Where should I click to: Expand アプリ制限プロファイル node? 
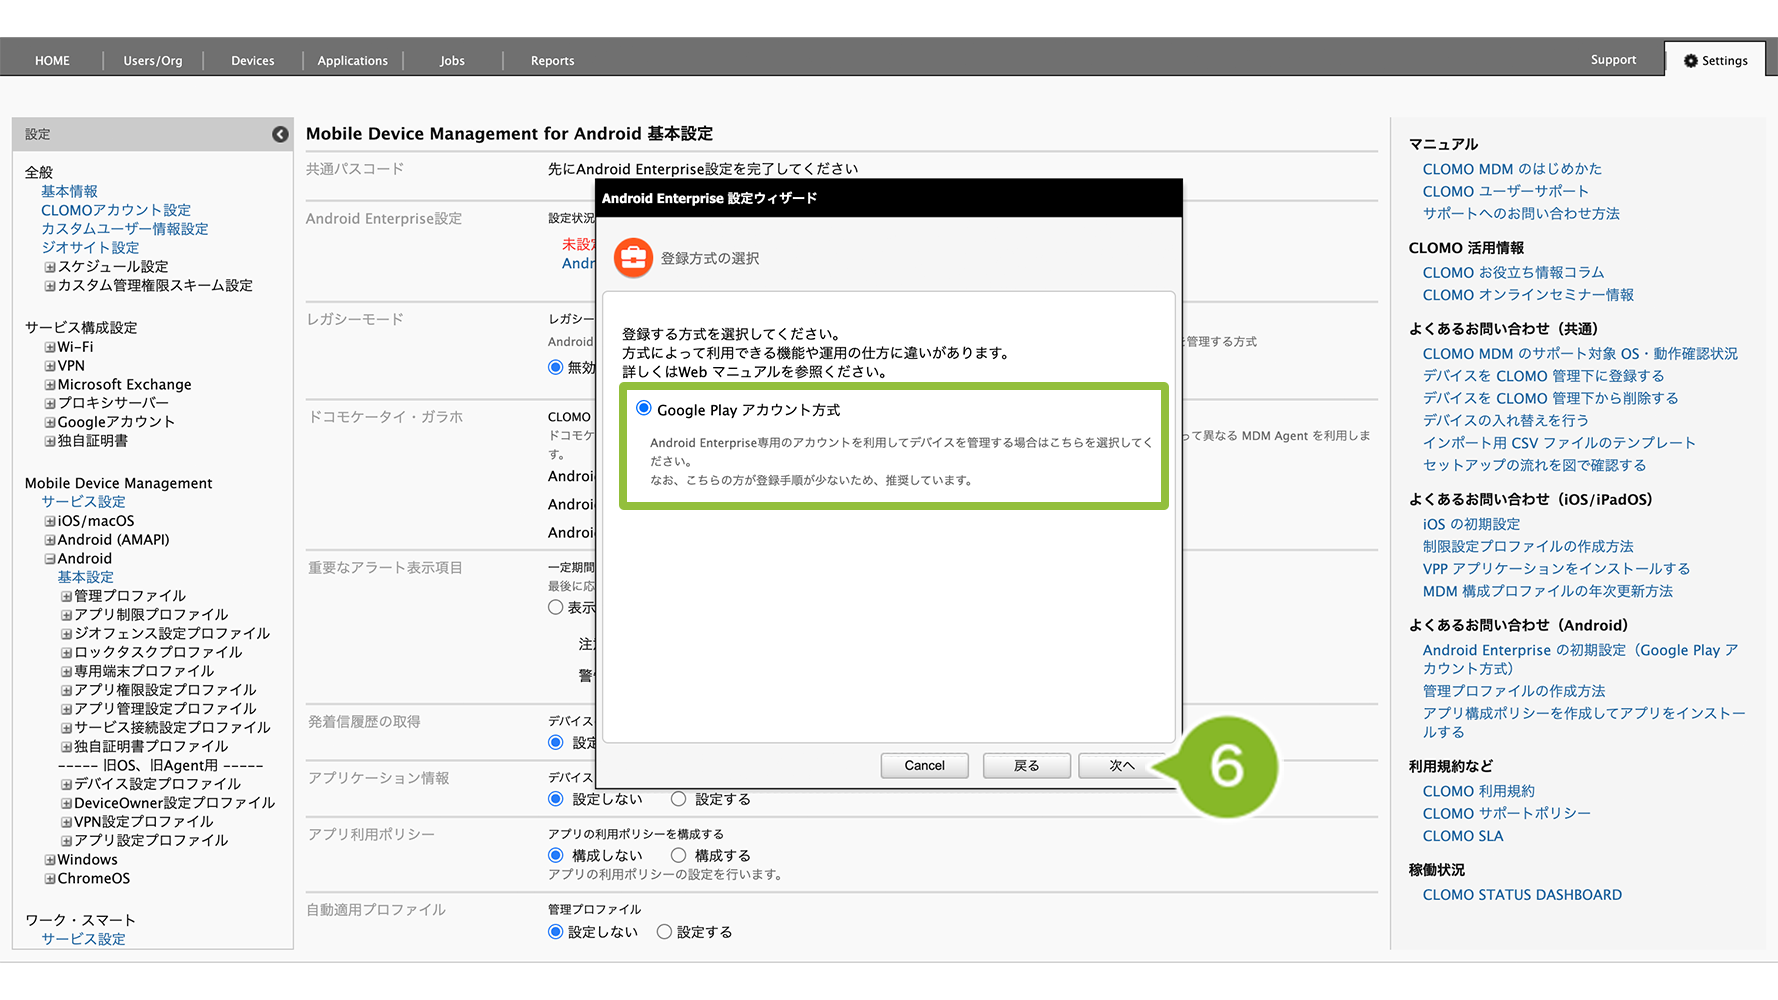pyautogui.click(x=66, y=615)
